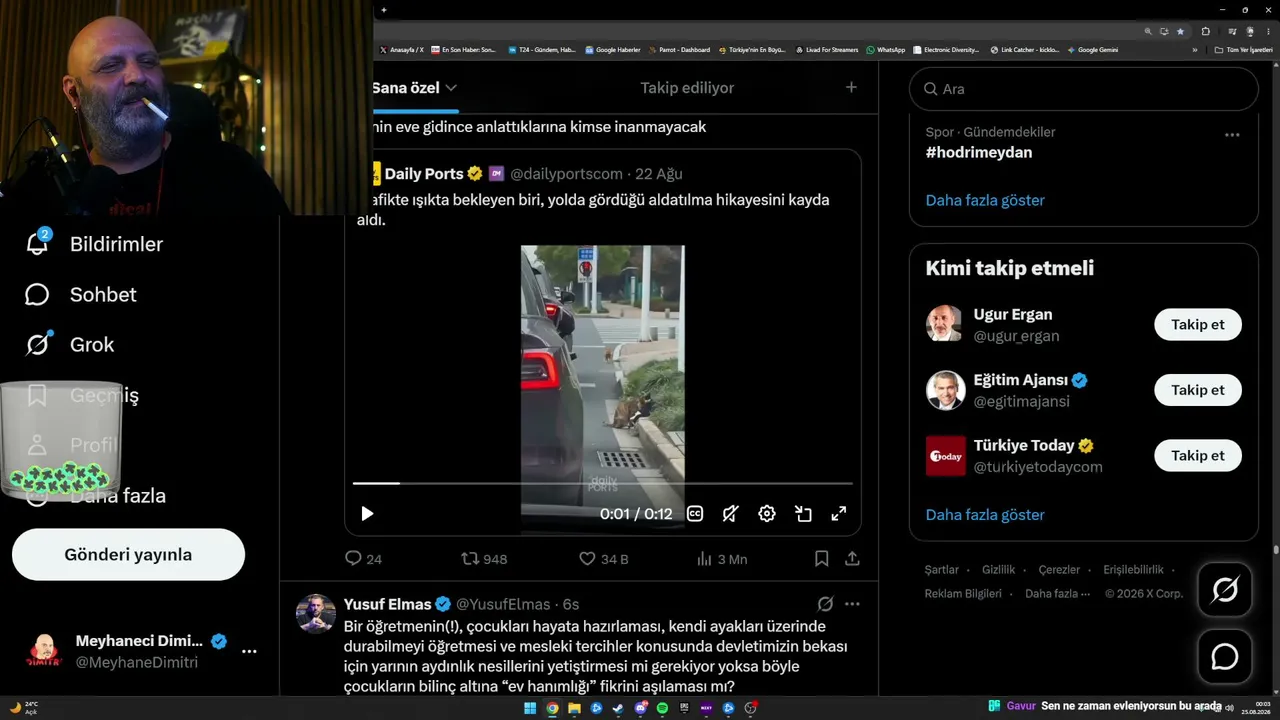
Task: Open the Gizlilik footer link
Action: coord(998,570)
